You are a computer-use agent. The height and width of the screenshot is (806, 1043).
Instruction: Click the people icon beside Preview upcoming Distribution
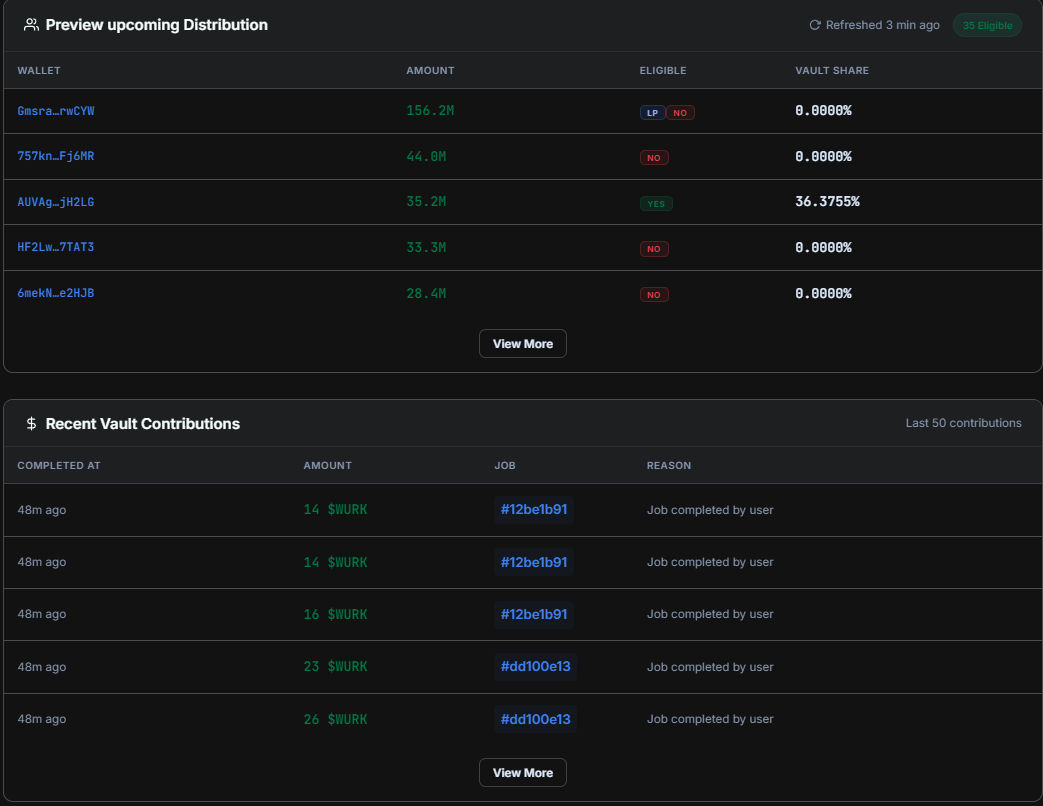pos(31,25)
